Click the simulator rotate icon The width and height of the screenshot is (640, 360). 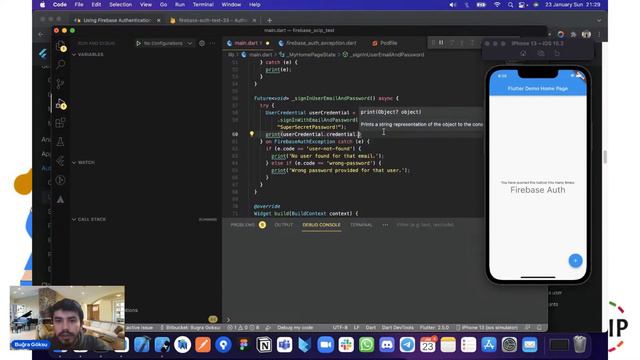[557, 53]
